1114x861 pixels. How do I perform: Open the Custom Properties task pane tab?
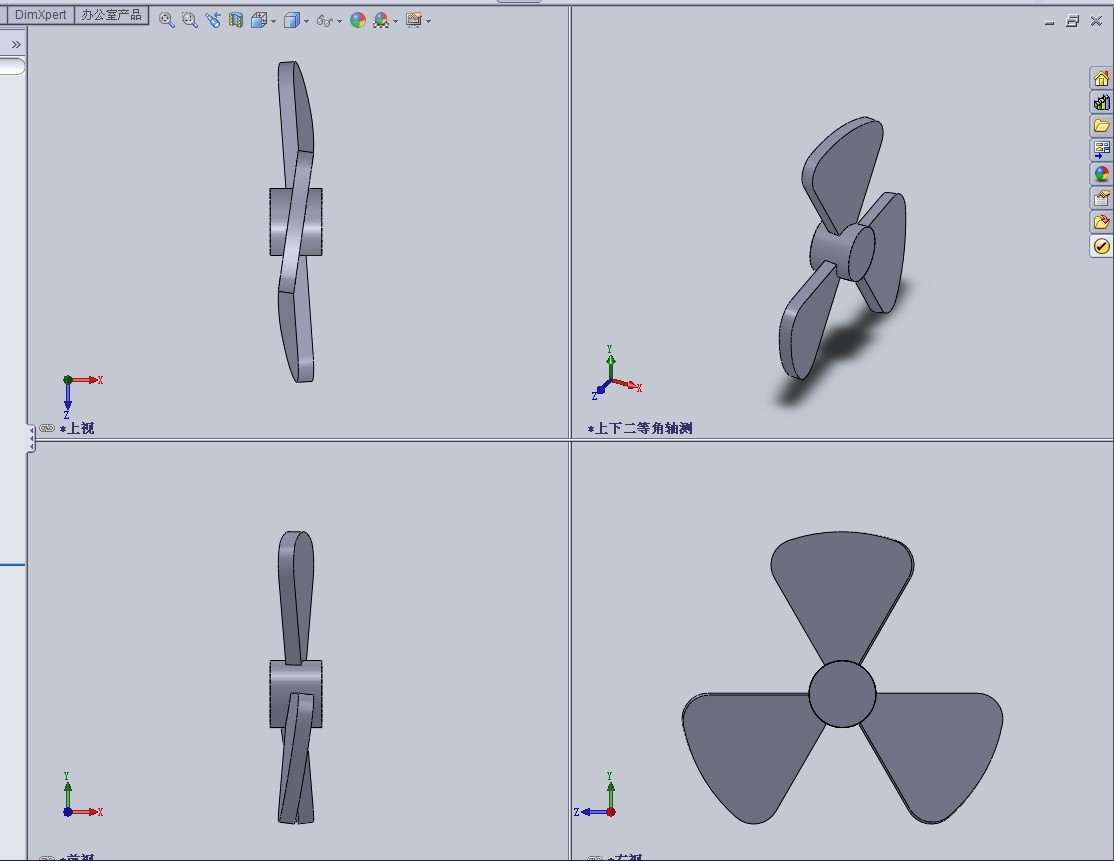point(1101,198)
